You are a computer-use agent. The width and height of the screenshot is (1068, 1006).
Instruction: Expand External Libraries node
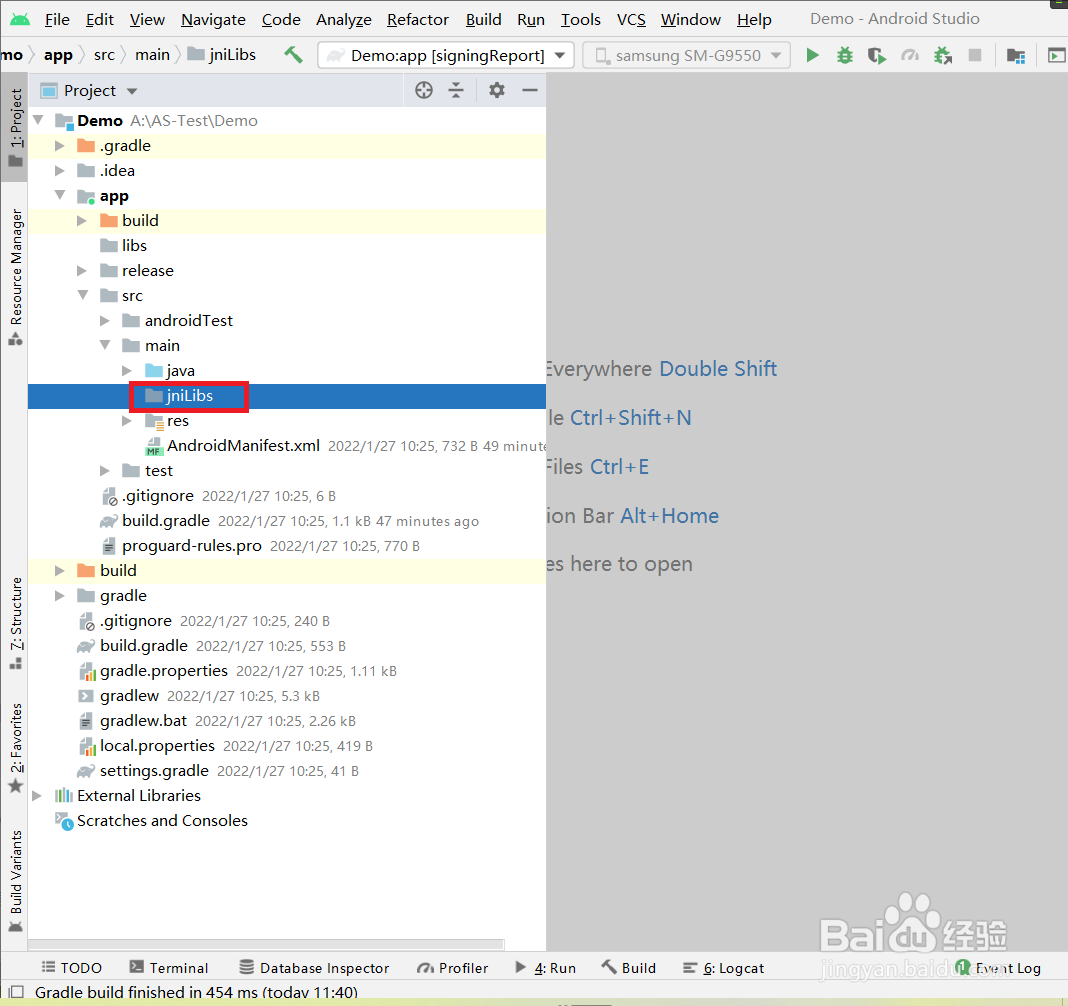point(37,796)
